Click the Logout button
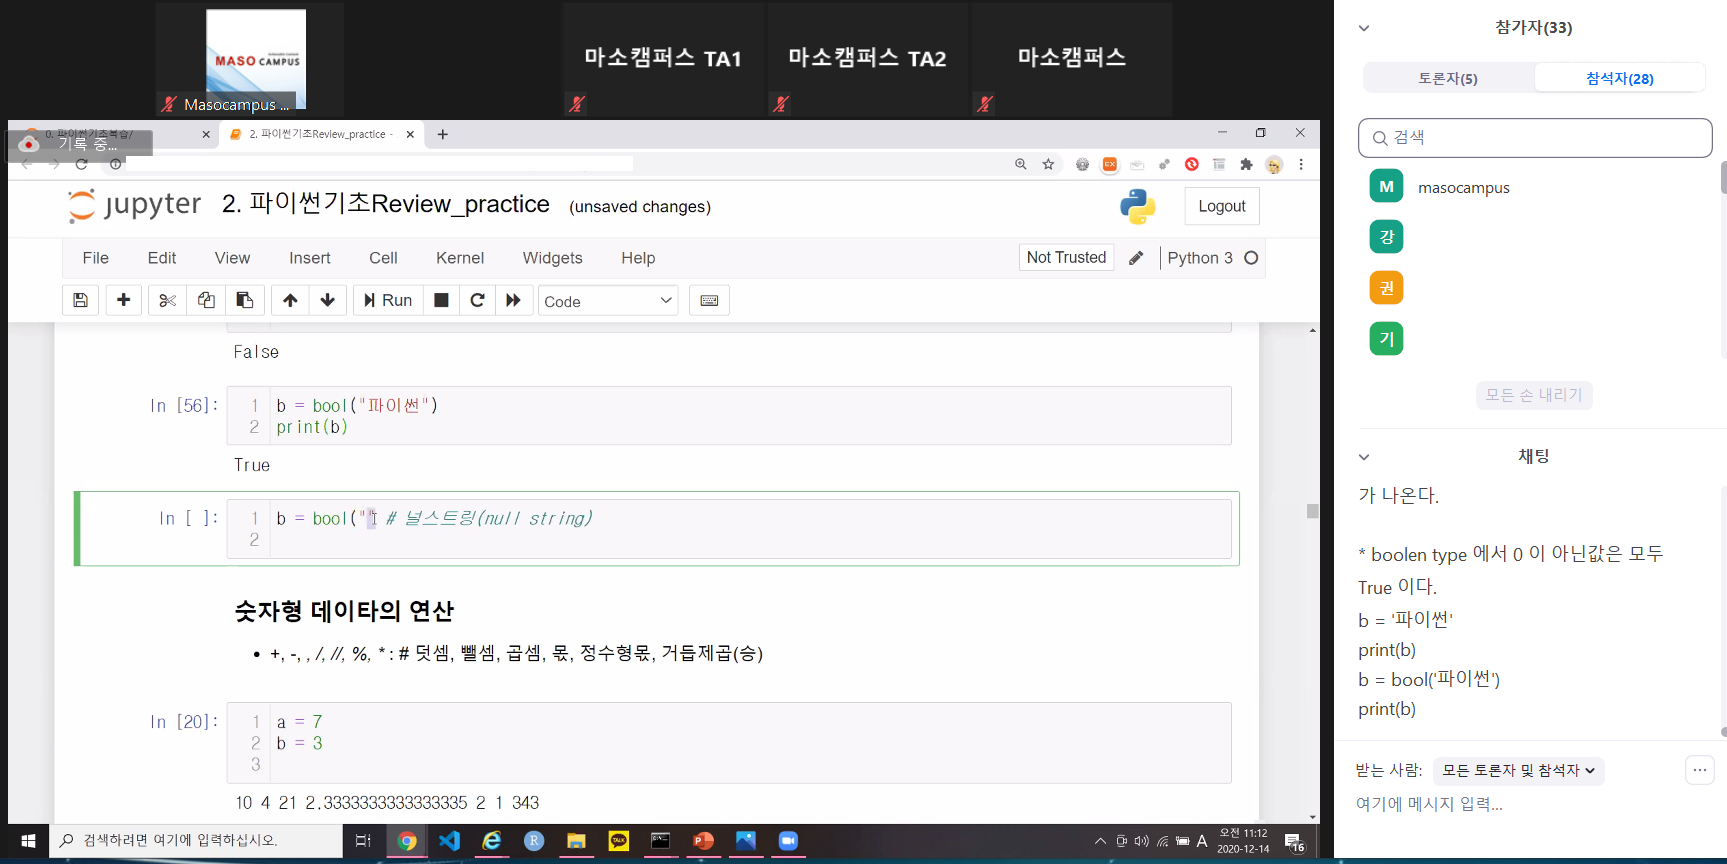 pos(1221,206)
